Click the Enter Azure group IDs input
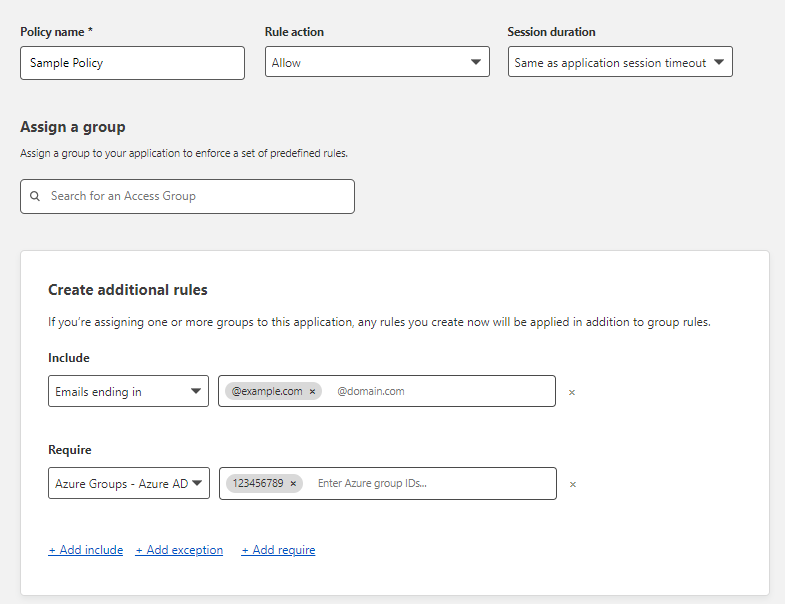 (433, 483)
